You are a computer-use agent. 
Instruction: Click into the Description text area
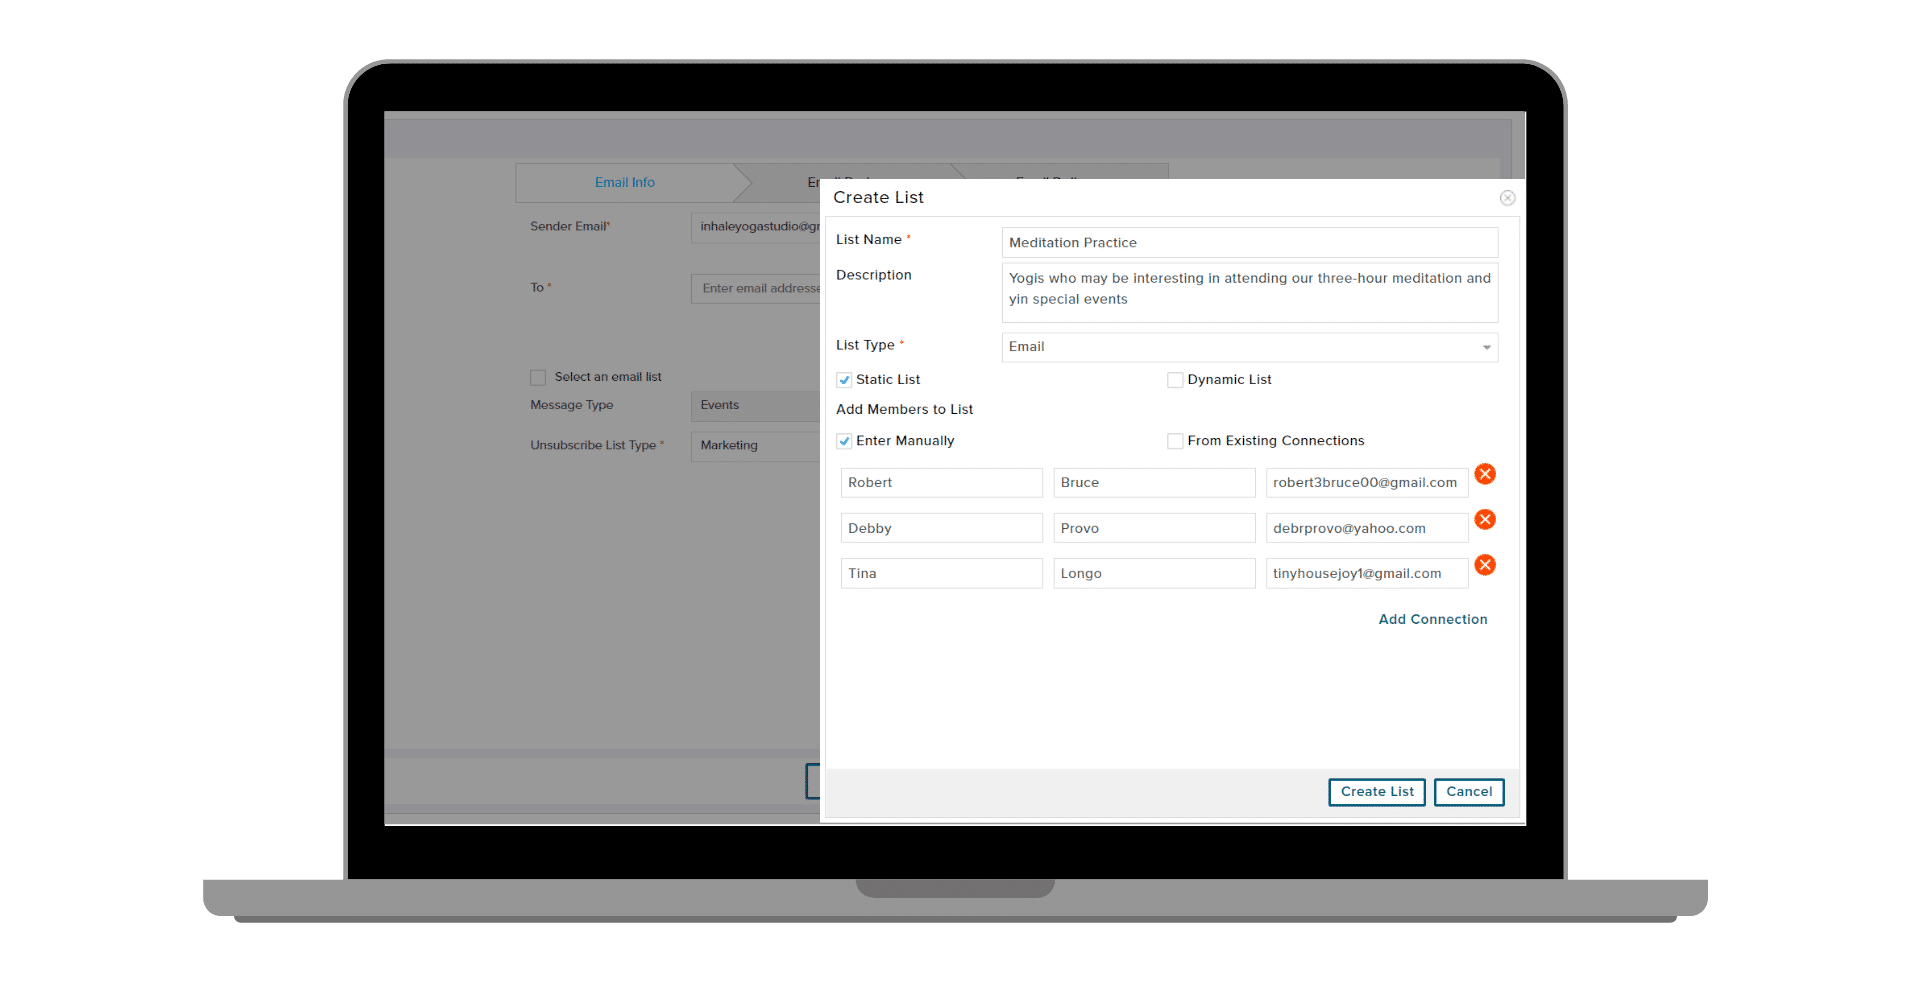coord(1249,292)
